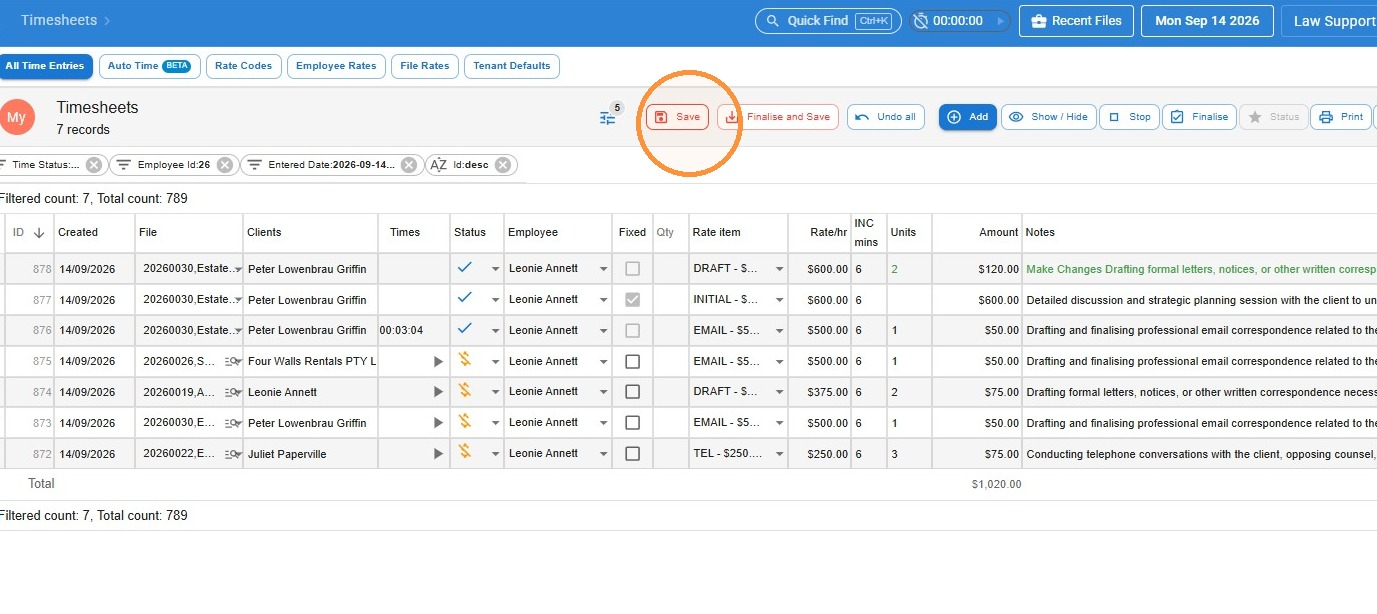The width and height of the screenshot is (1377, 614).
Task: Open the Employee Rates tab
Action: click(336, 66)
